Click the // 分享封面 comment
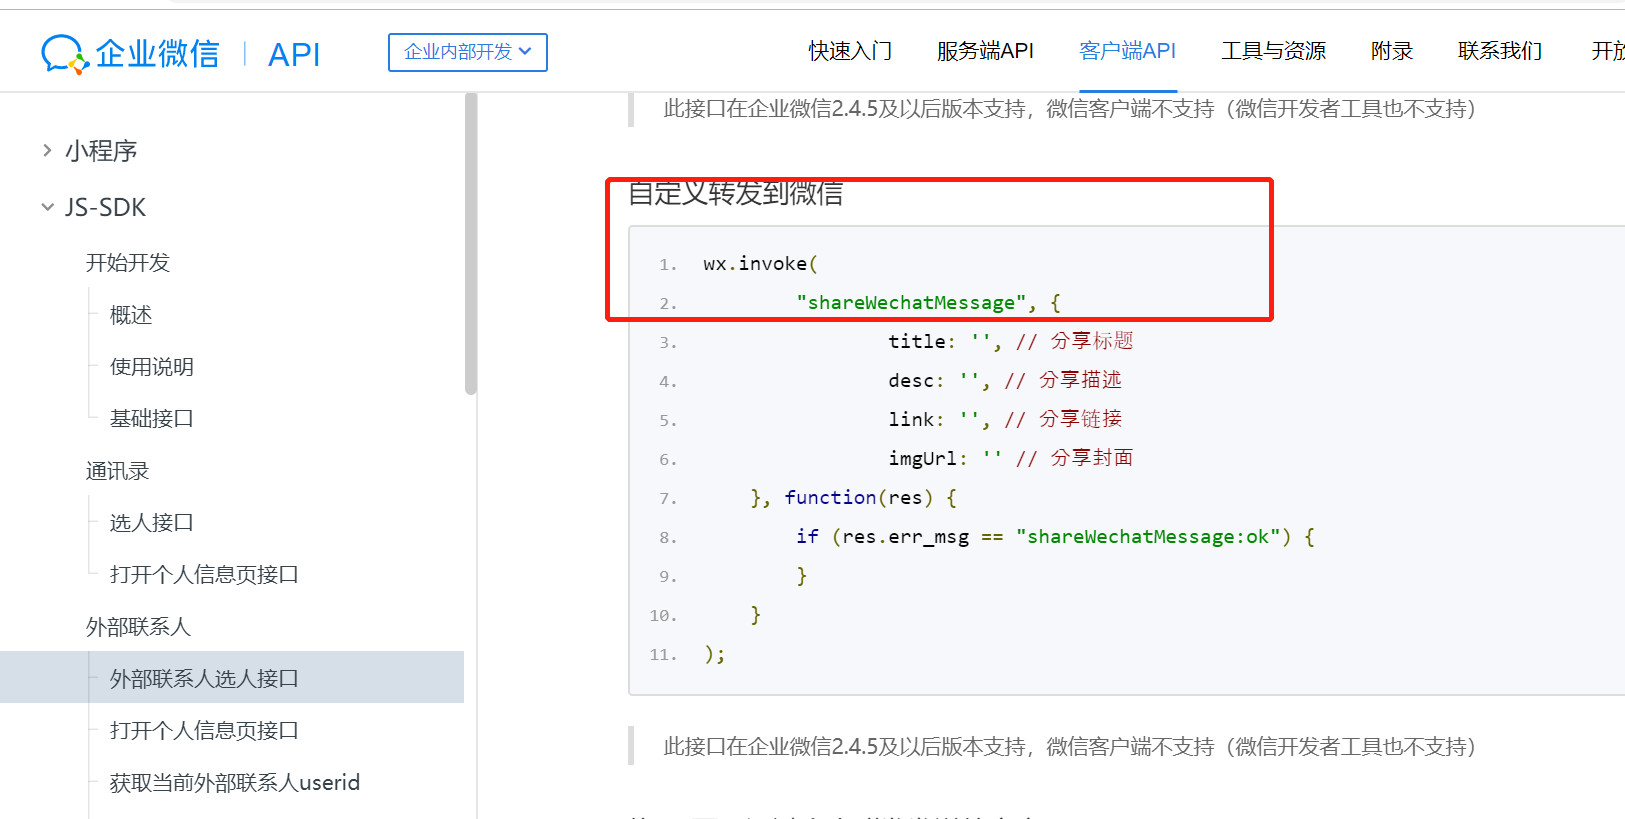The height and width of the screenshot is (819, 1625). (x=1075, y=459)
